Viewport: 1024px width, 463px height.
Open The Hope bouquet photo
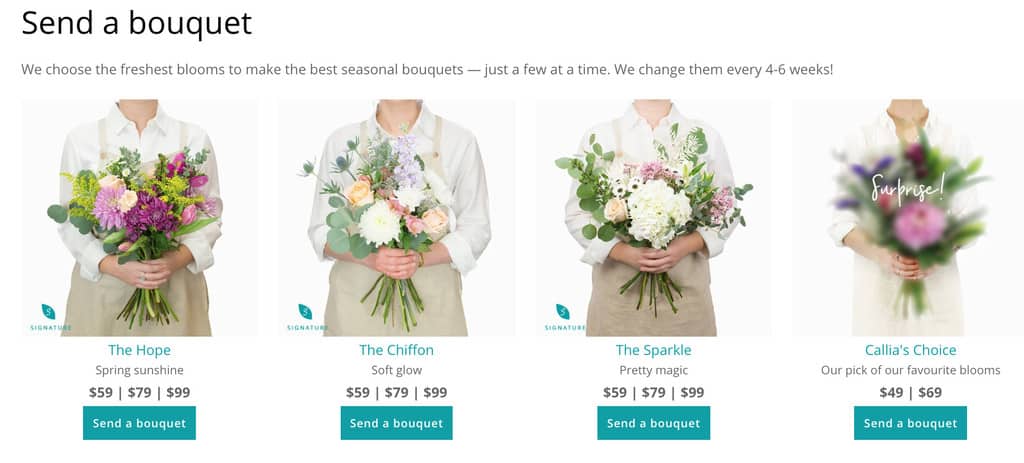(x=139, y=217)
